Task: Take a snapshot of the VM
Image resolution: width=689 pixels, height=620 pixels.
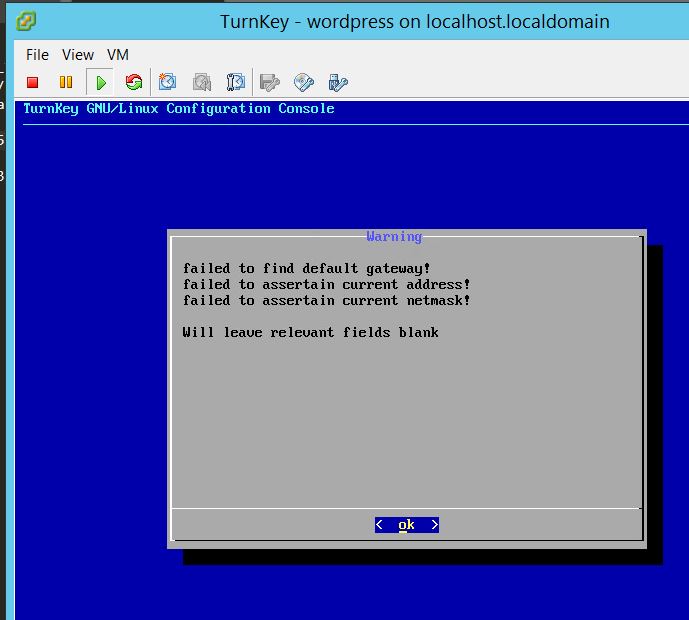Action: (x=169, y=83)
